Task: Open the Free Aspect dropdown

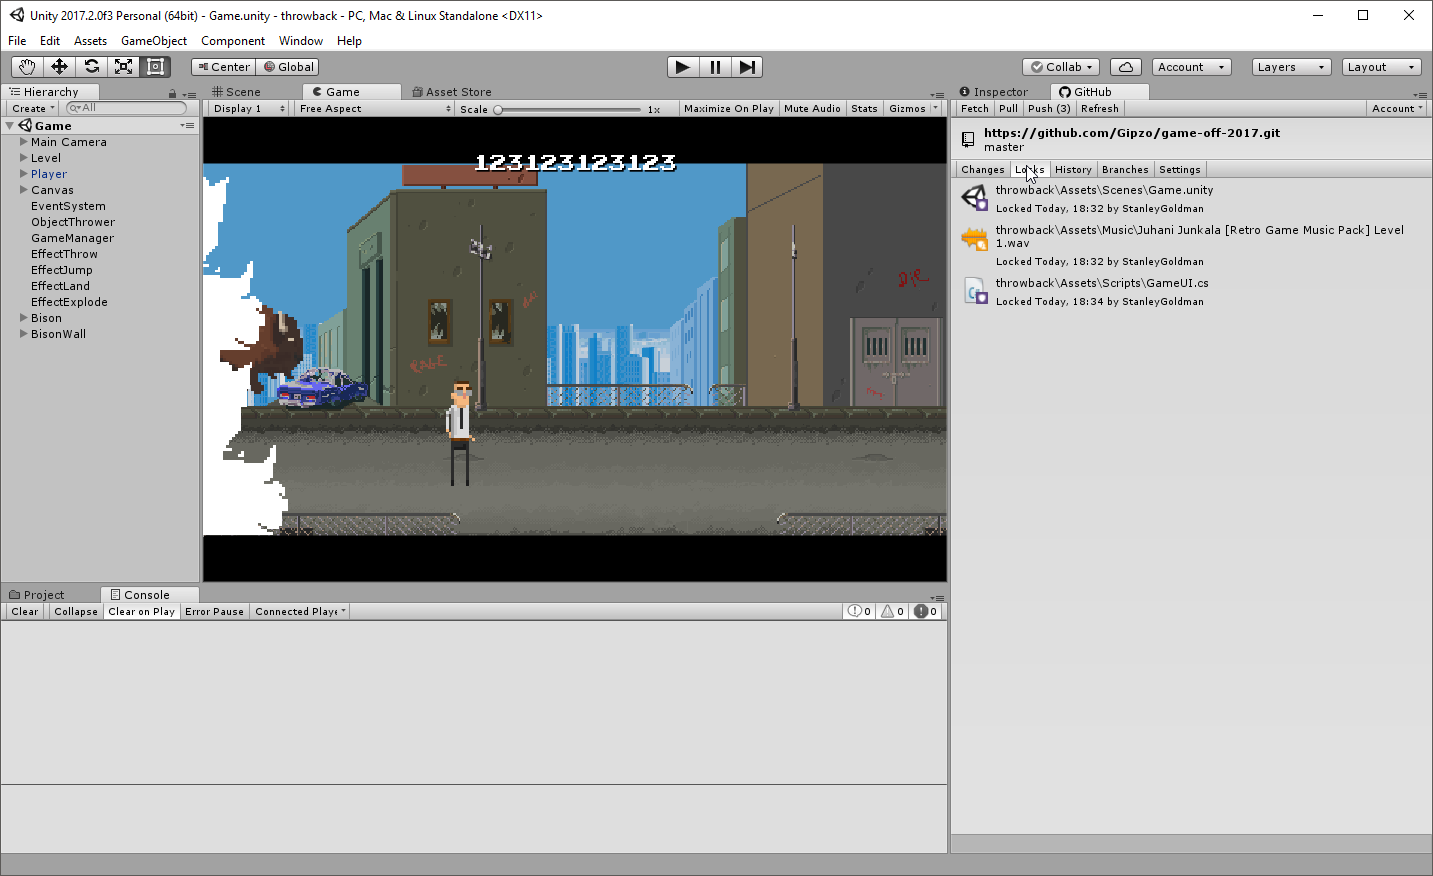Action: (372, 108)
